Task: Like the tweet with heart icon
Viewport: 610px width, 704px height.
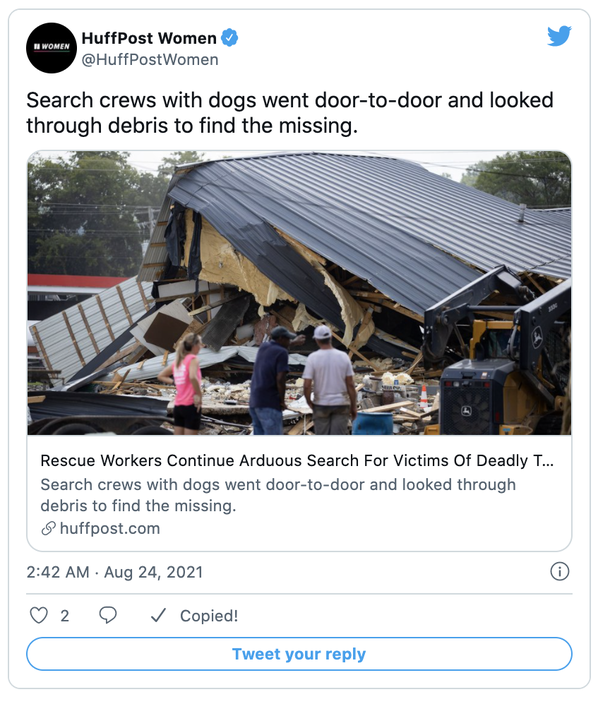Action: 39,615
